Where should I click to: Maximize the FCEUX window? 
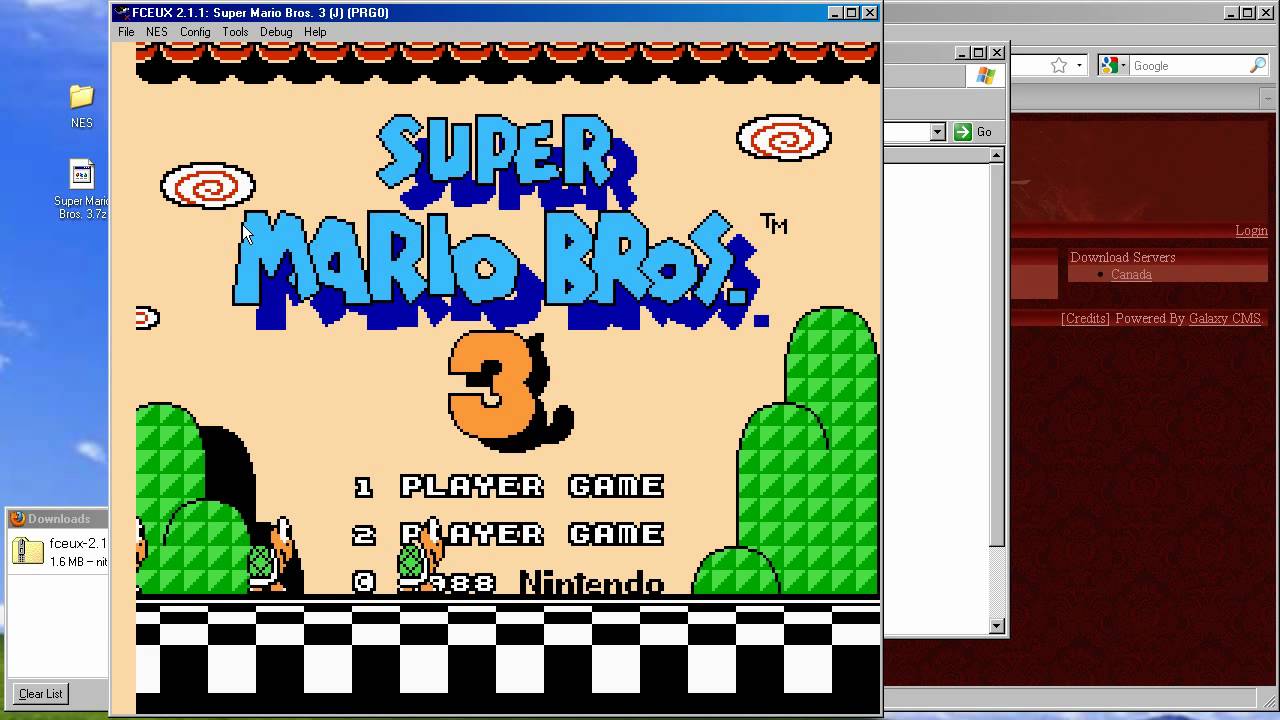pyautogui.click(x=851, y=13)
